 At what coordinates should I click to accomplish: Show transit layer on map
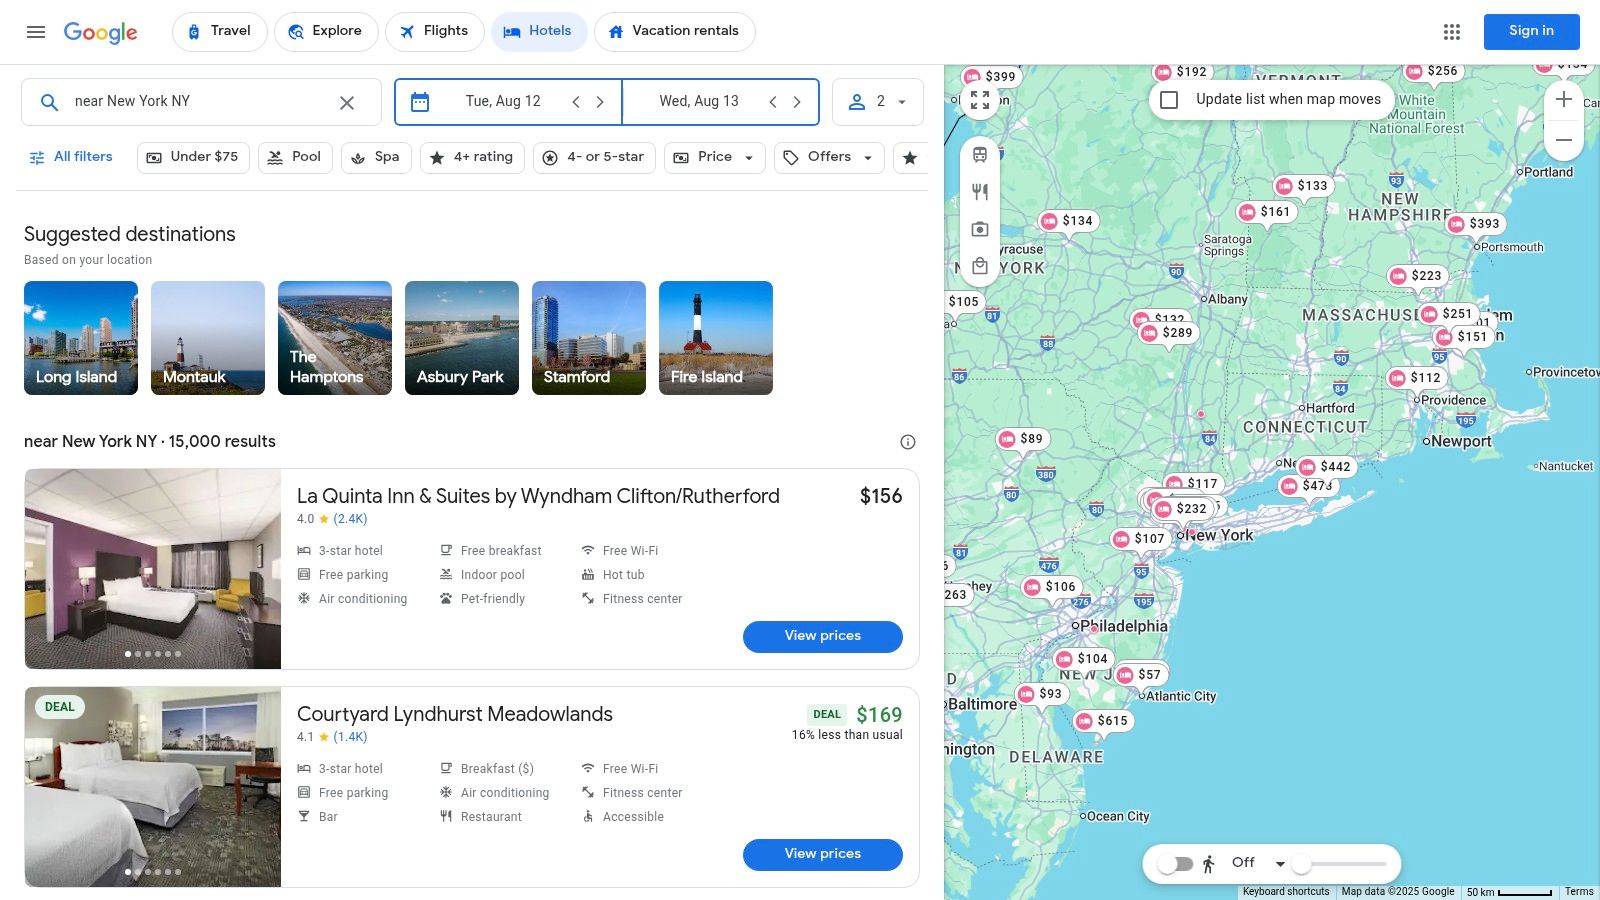coord(980,155)
